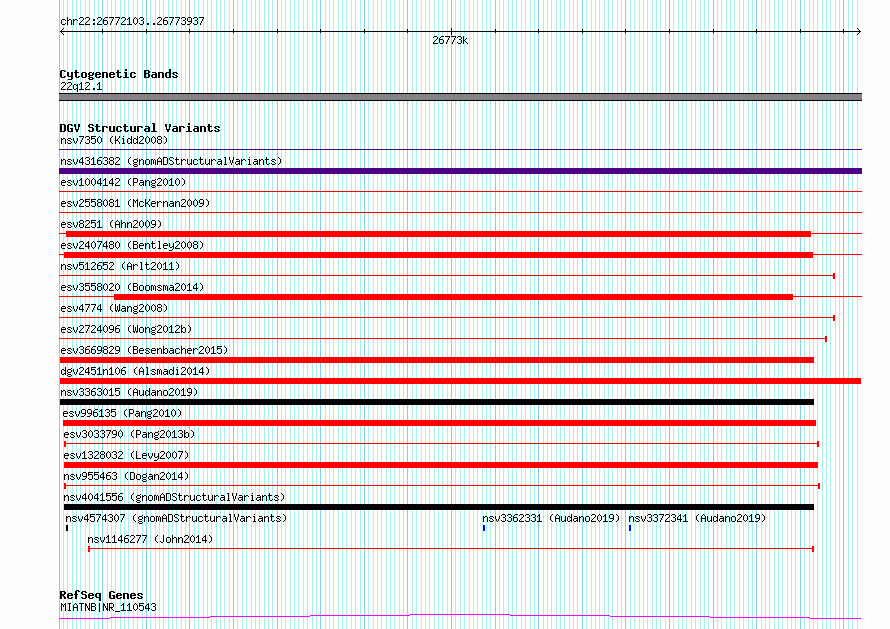Select esv996135 (Pang2010) variant label
890x629 pixels.
[x=123, y=413]
